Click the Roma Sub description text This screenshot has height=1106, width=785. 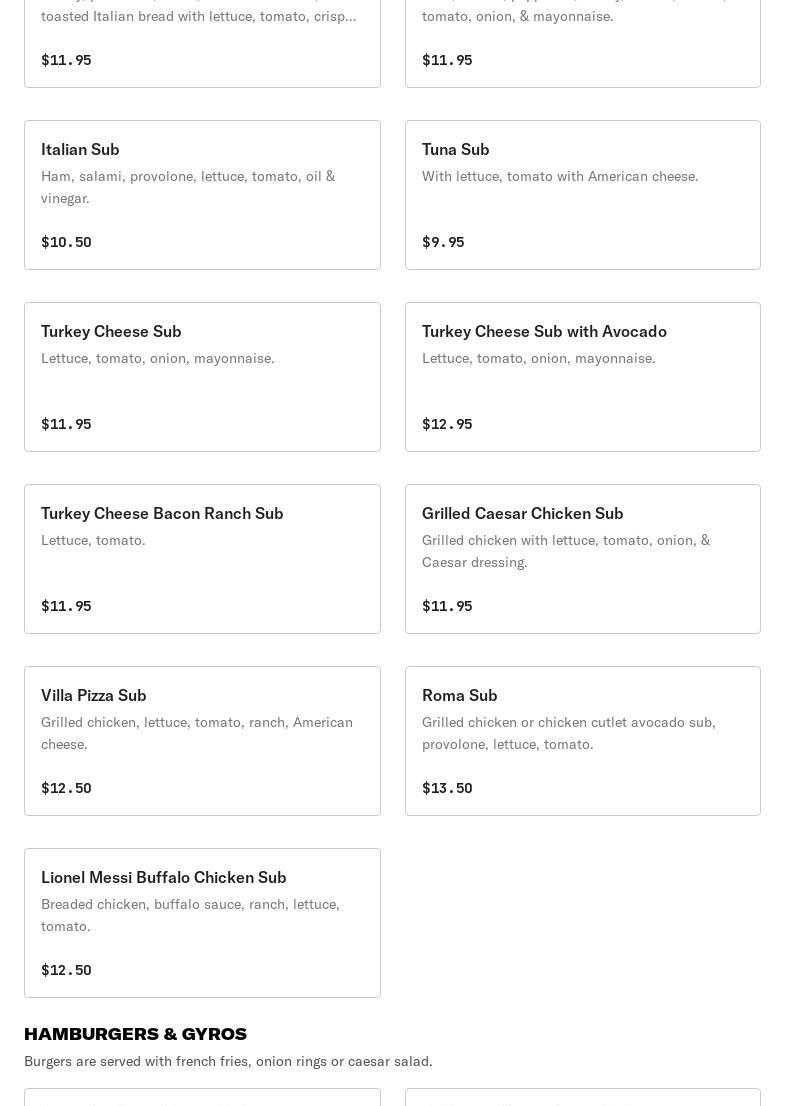pos(568,733)
